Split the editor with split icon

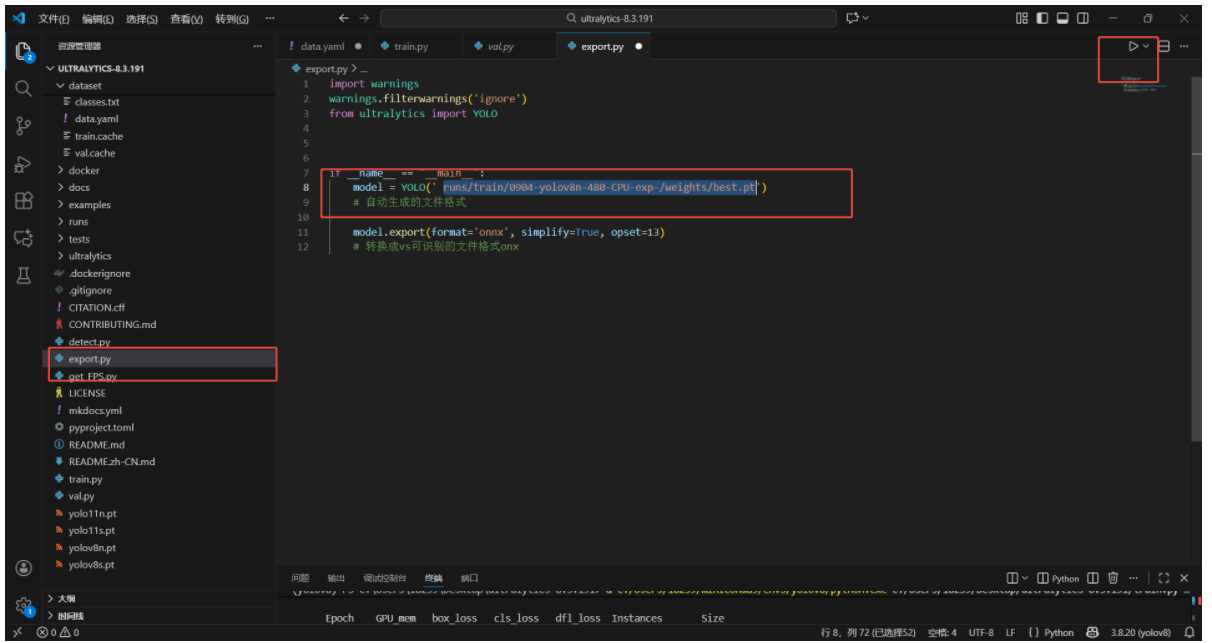click(1164, 46)
